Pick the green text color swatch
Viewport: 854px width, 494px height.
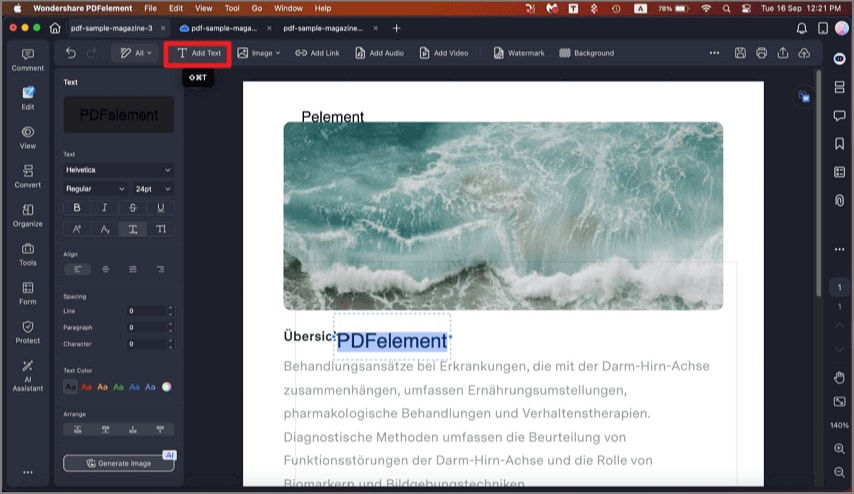click(x=118, y=387)
